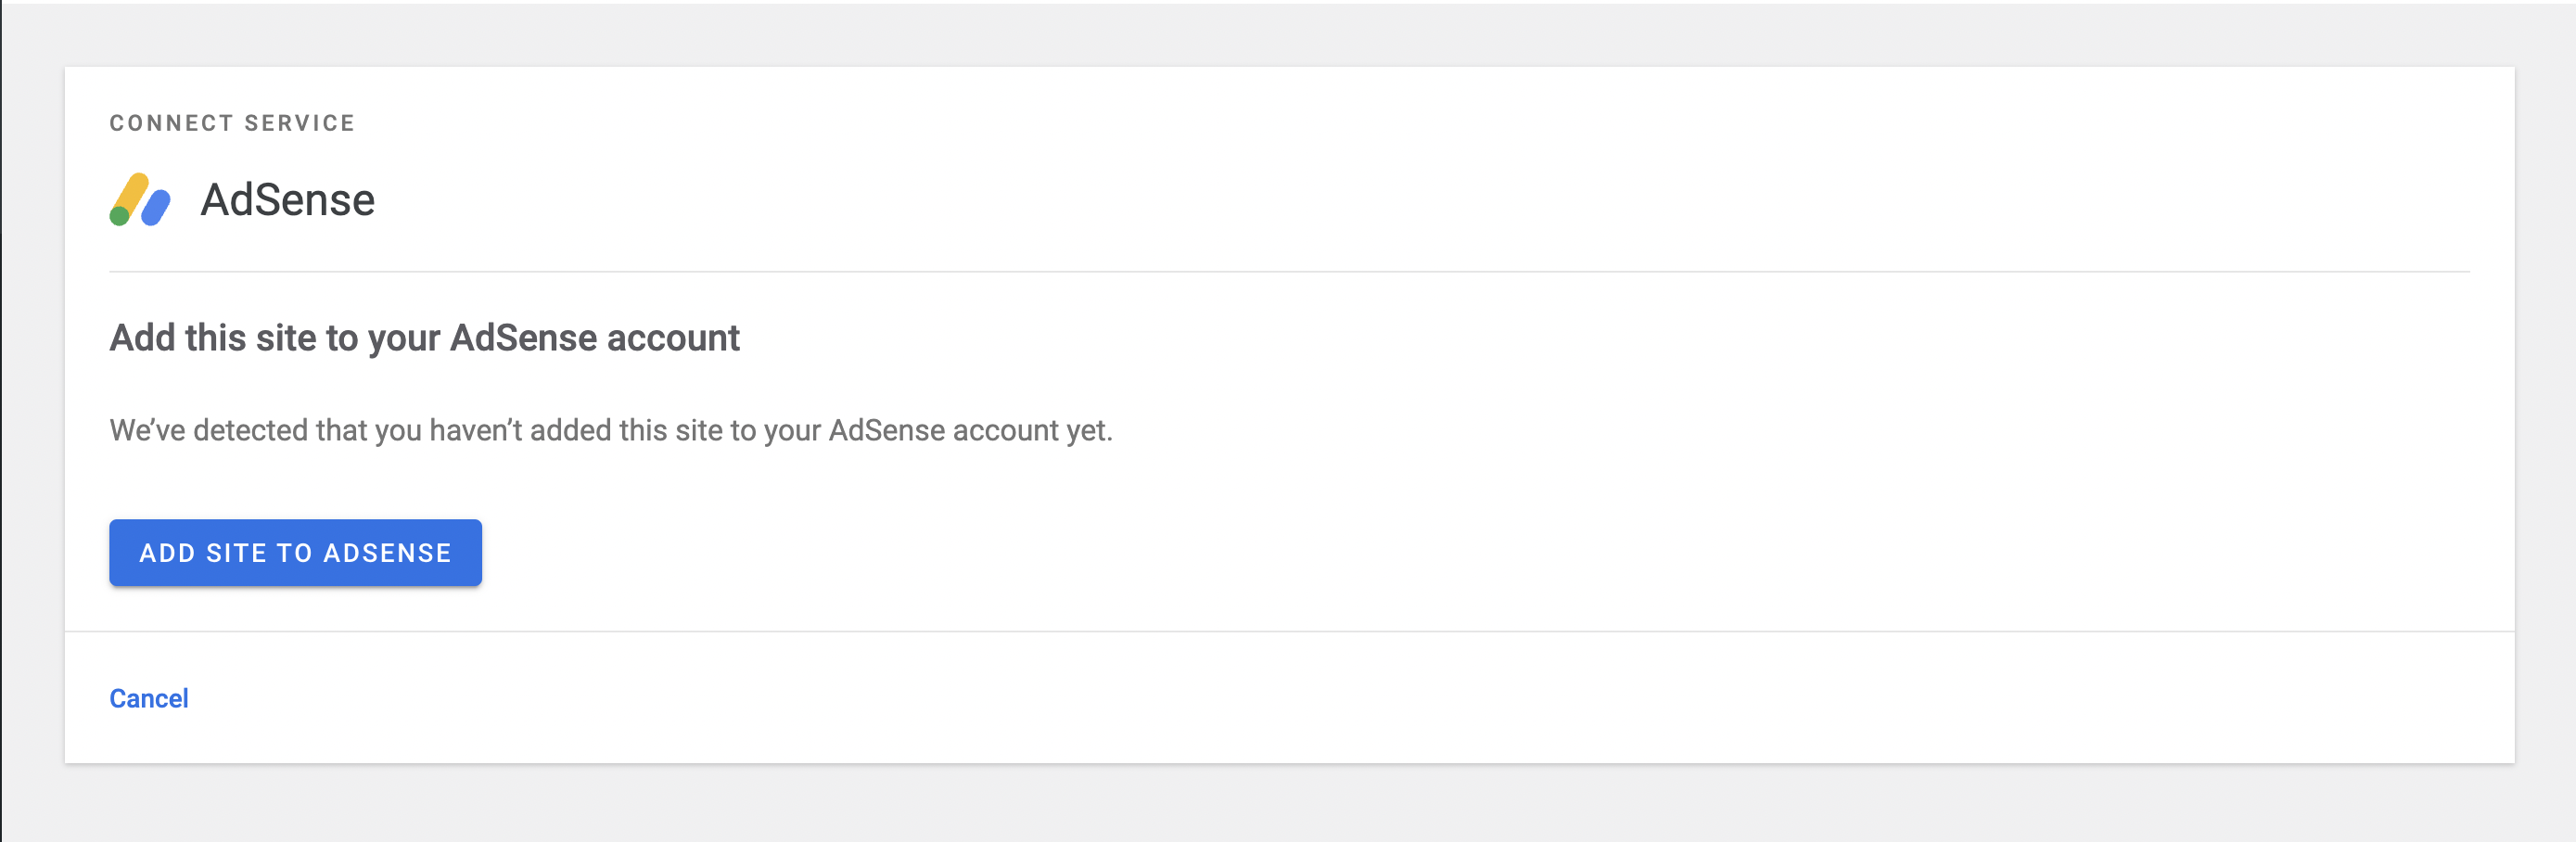Screen dimensions: 2576x842
Task: Click the AdSense title text
Action: point(289,199)
